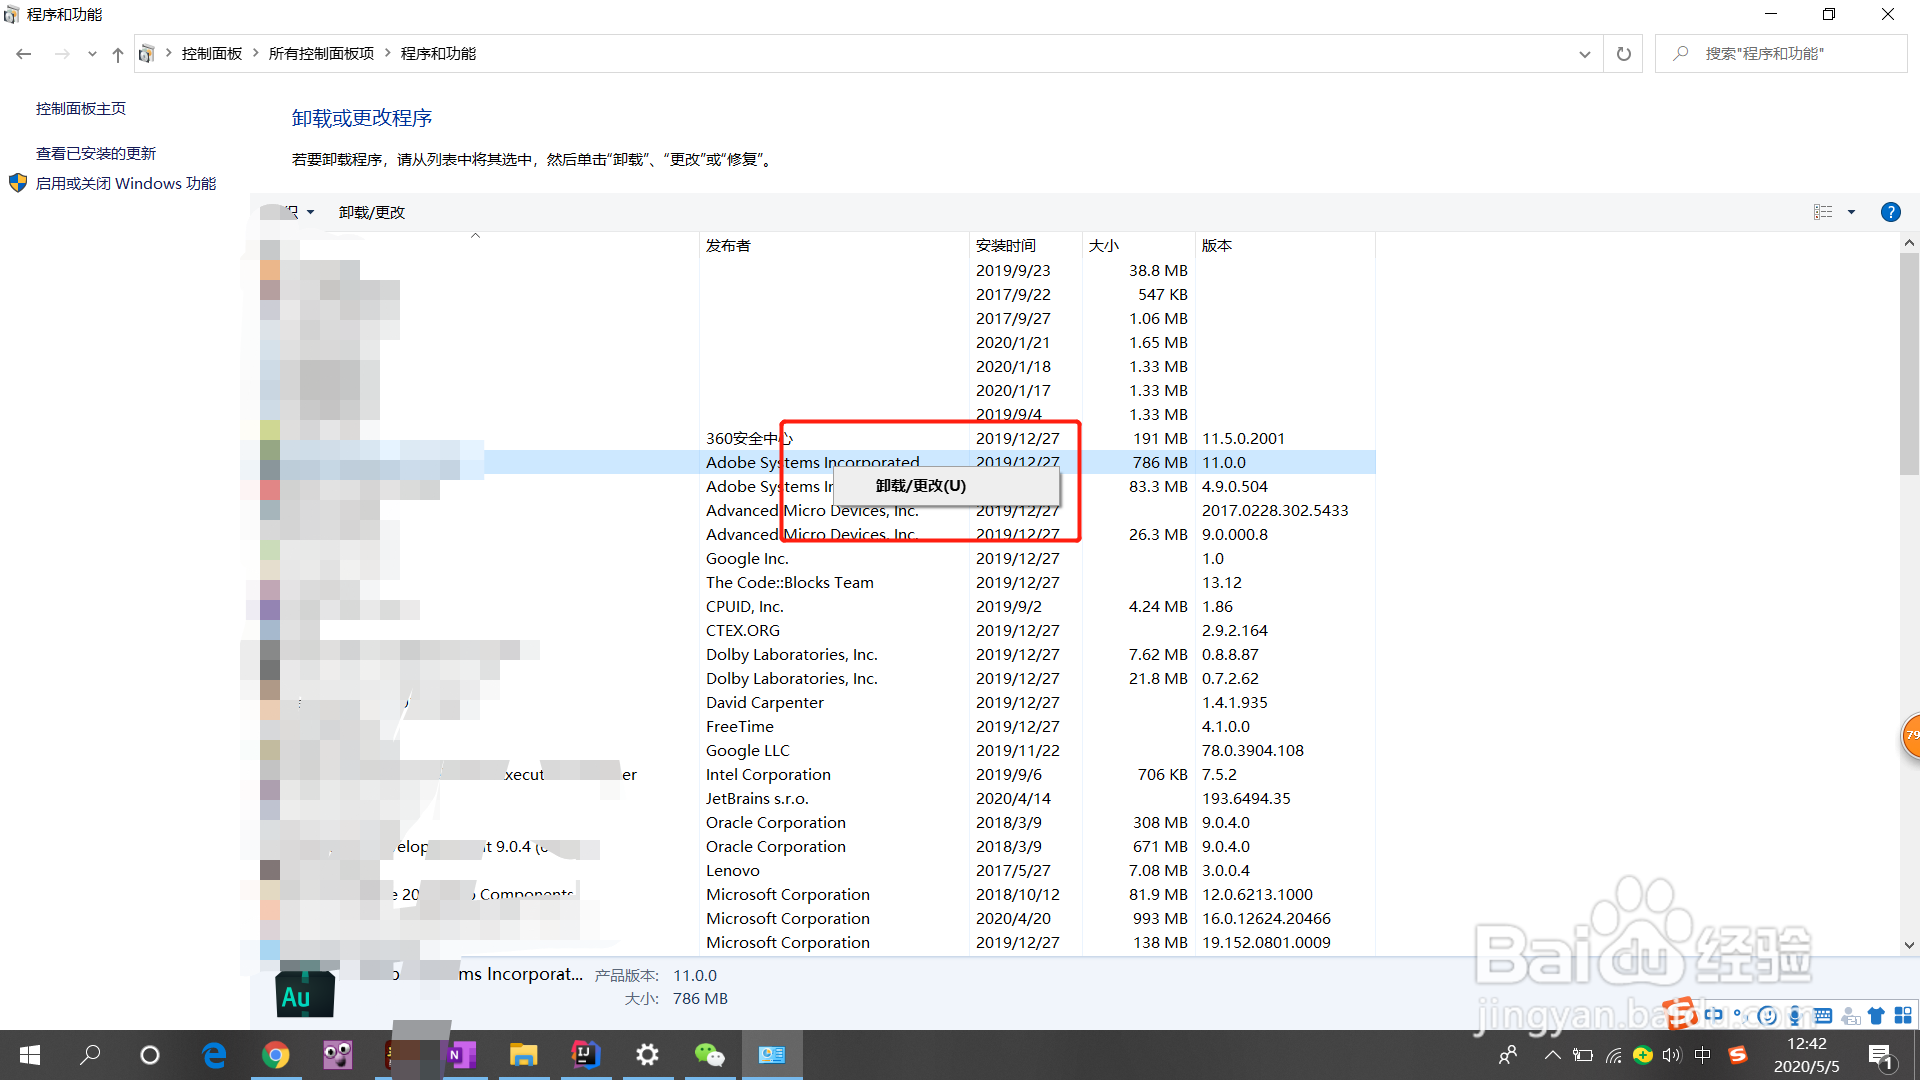Toggle Sogou Chinese/English input mode
The image size is (1920, 1080).
(x=1713, y=1015)
